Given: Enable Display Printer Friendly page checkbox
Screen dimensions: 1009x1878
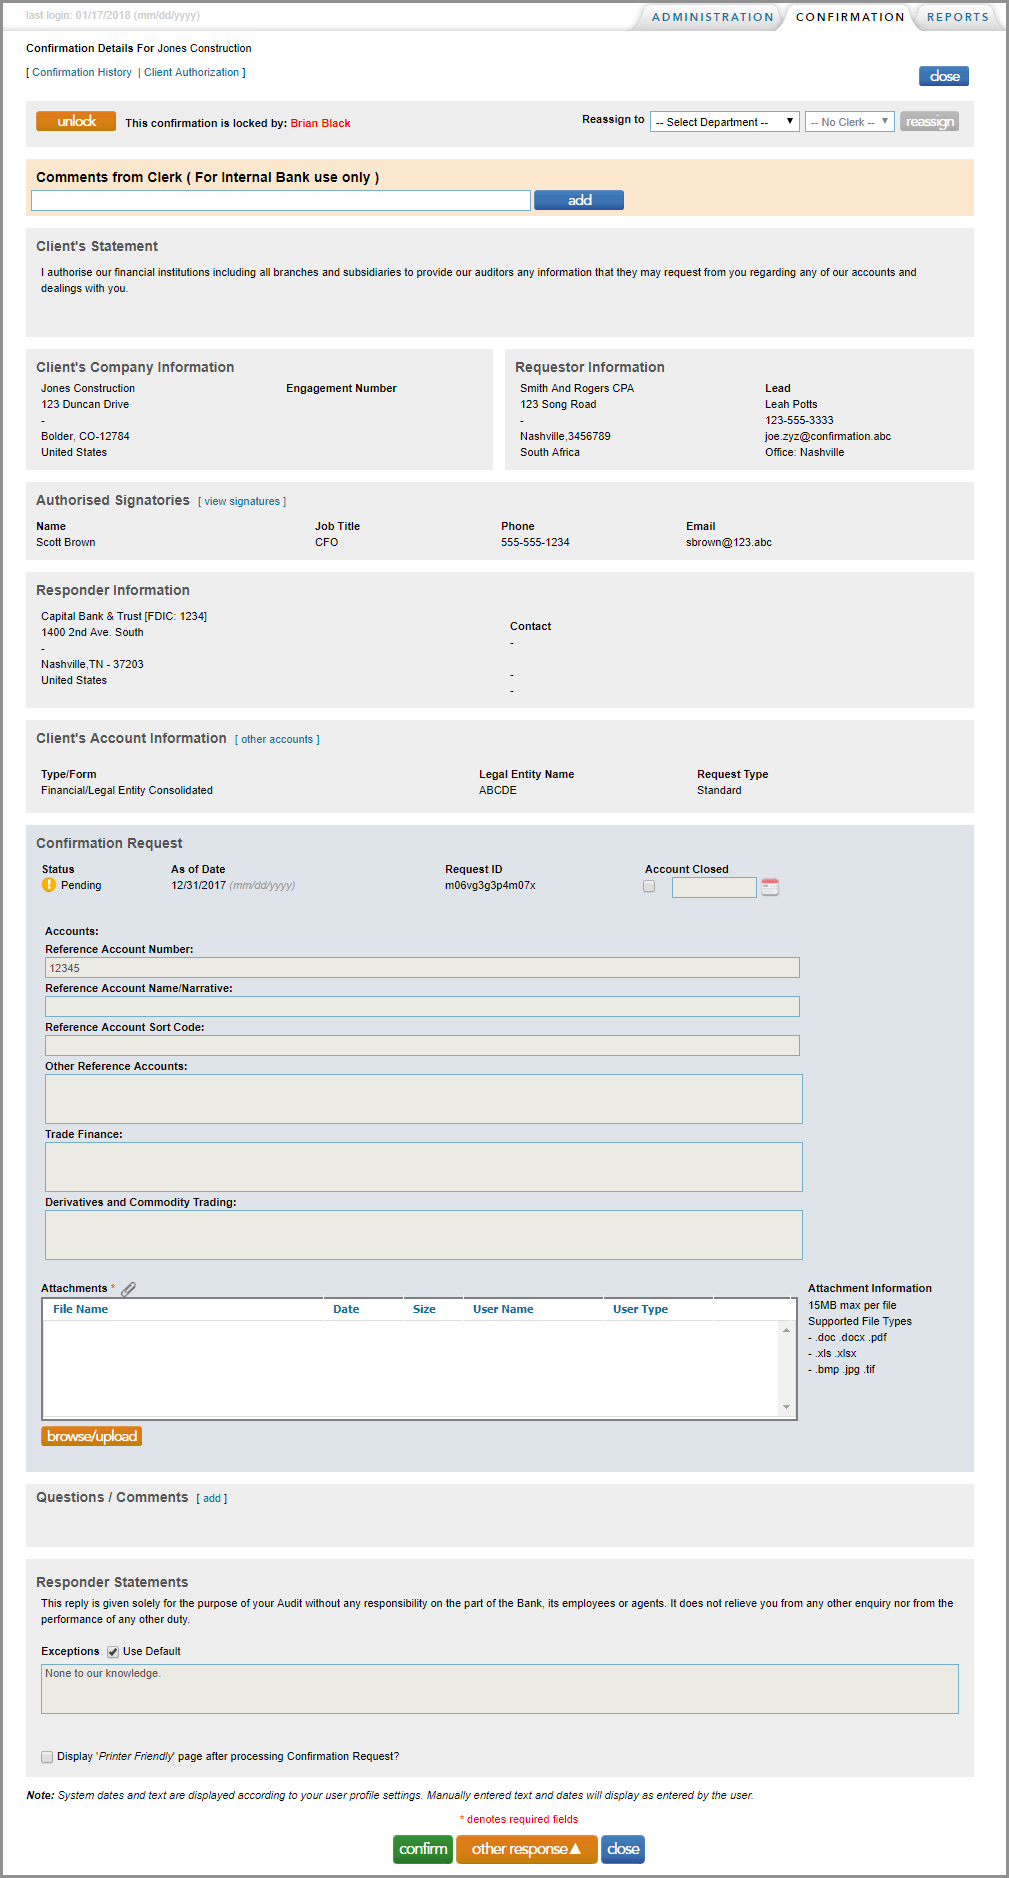Looking at the screenshot, I should pos(47,1757).
